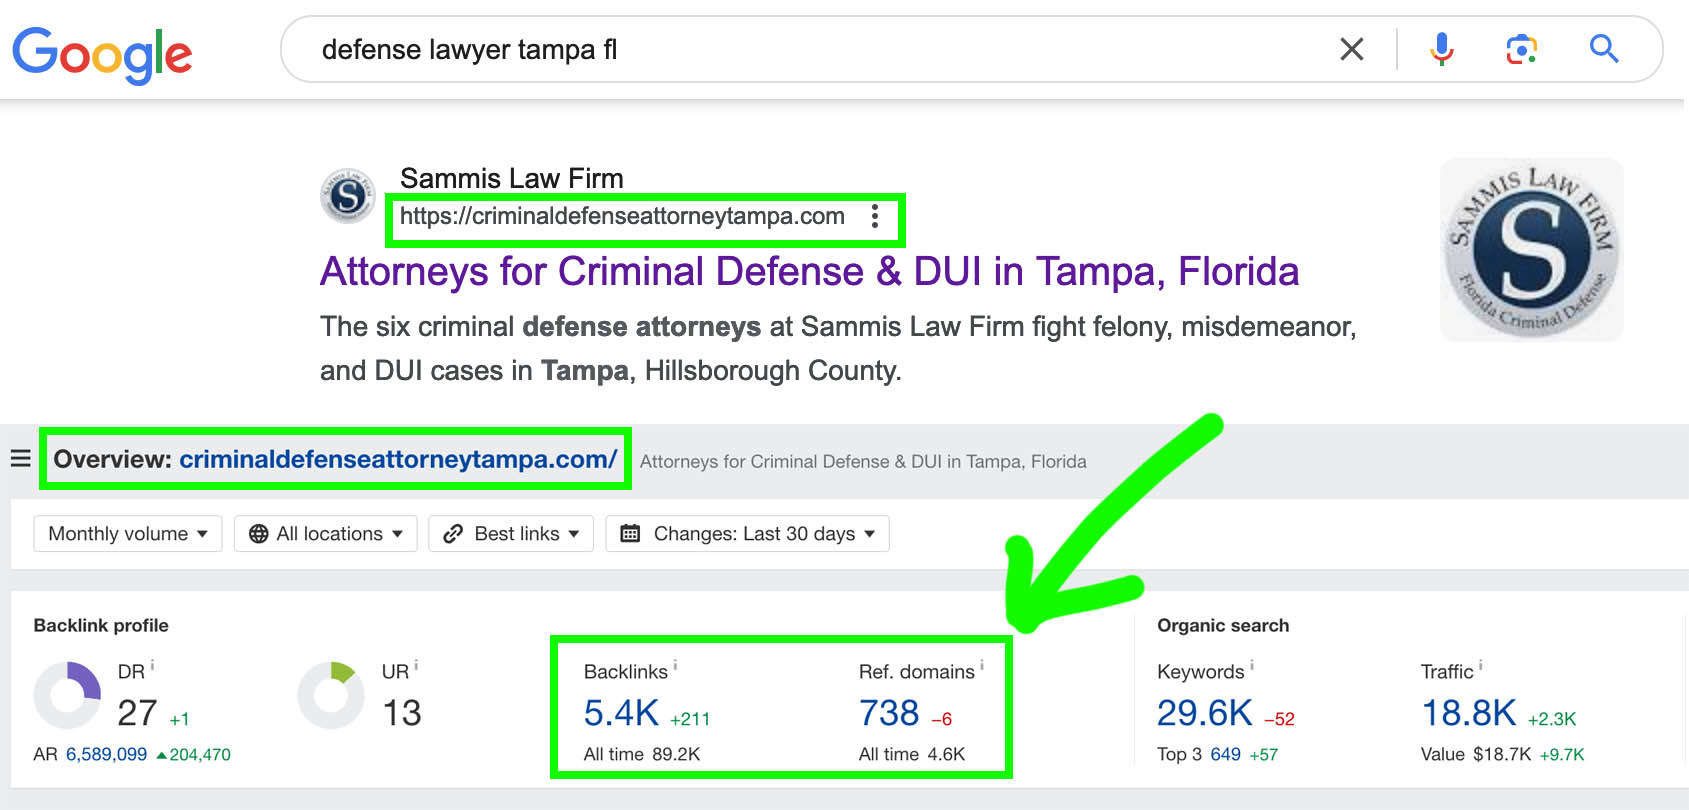Click the DR info tooltip icon
The width and height of the screenshot is (1689, 810).
tap(152, 665)
